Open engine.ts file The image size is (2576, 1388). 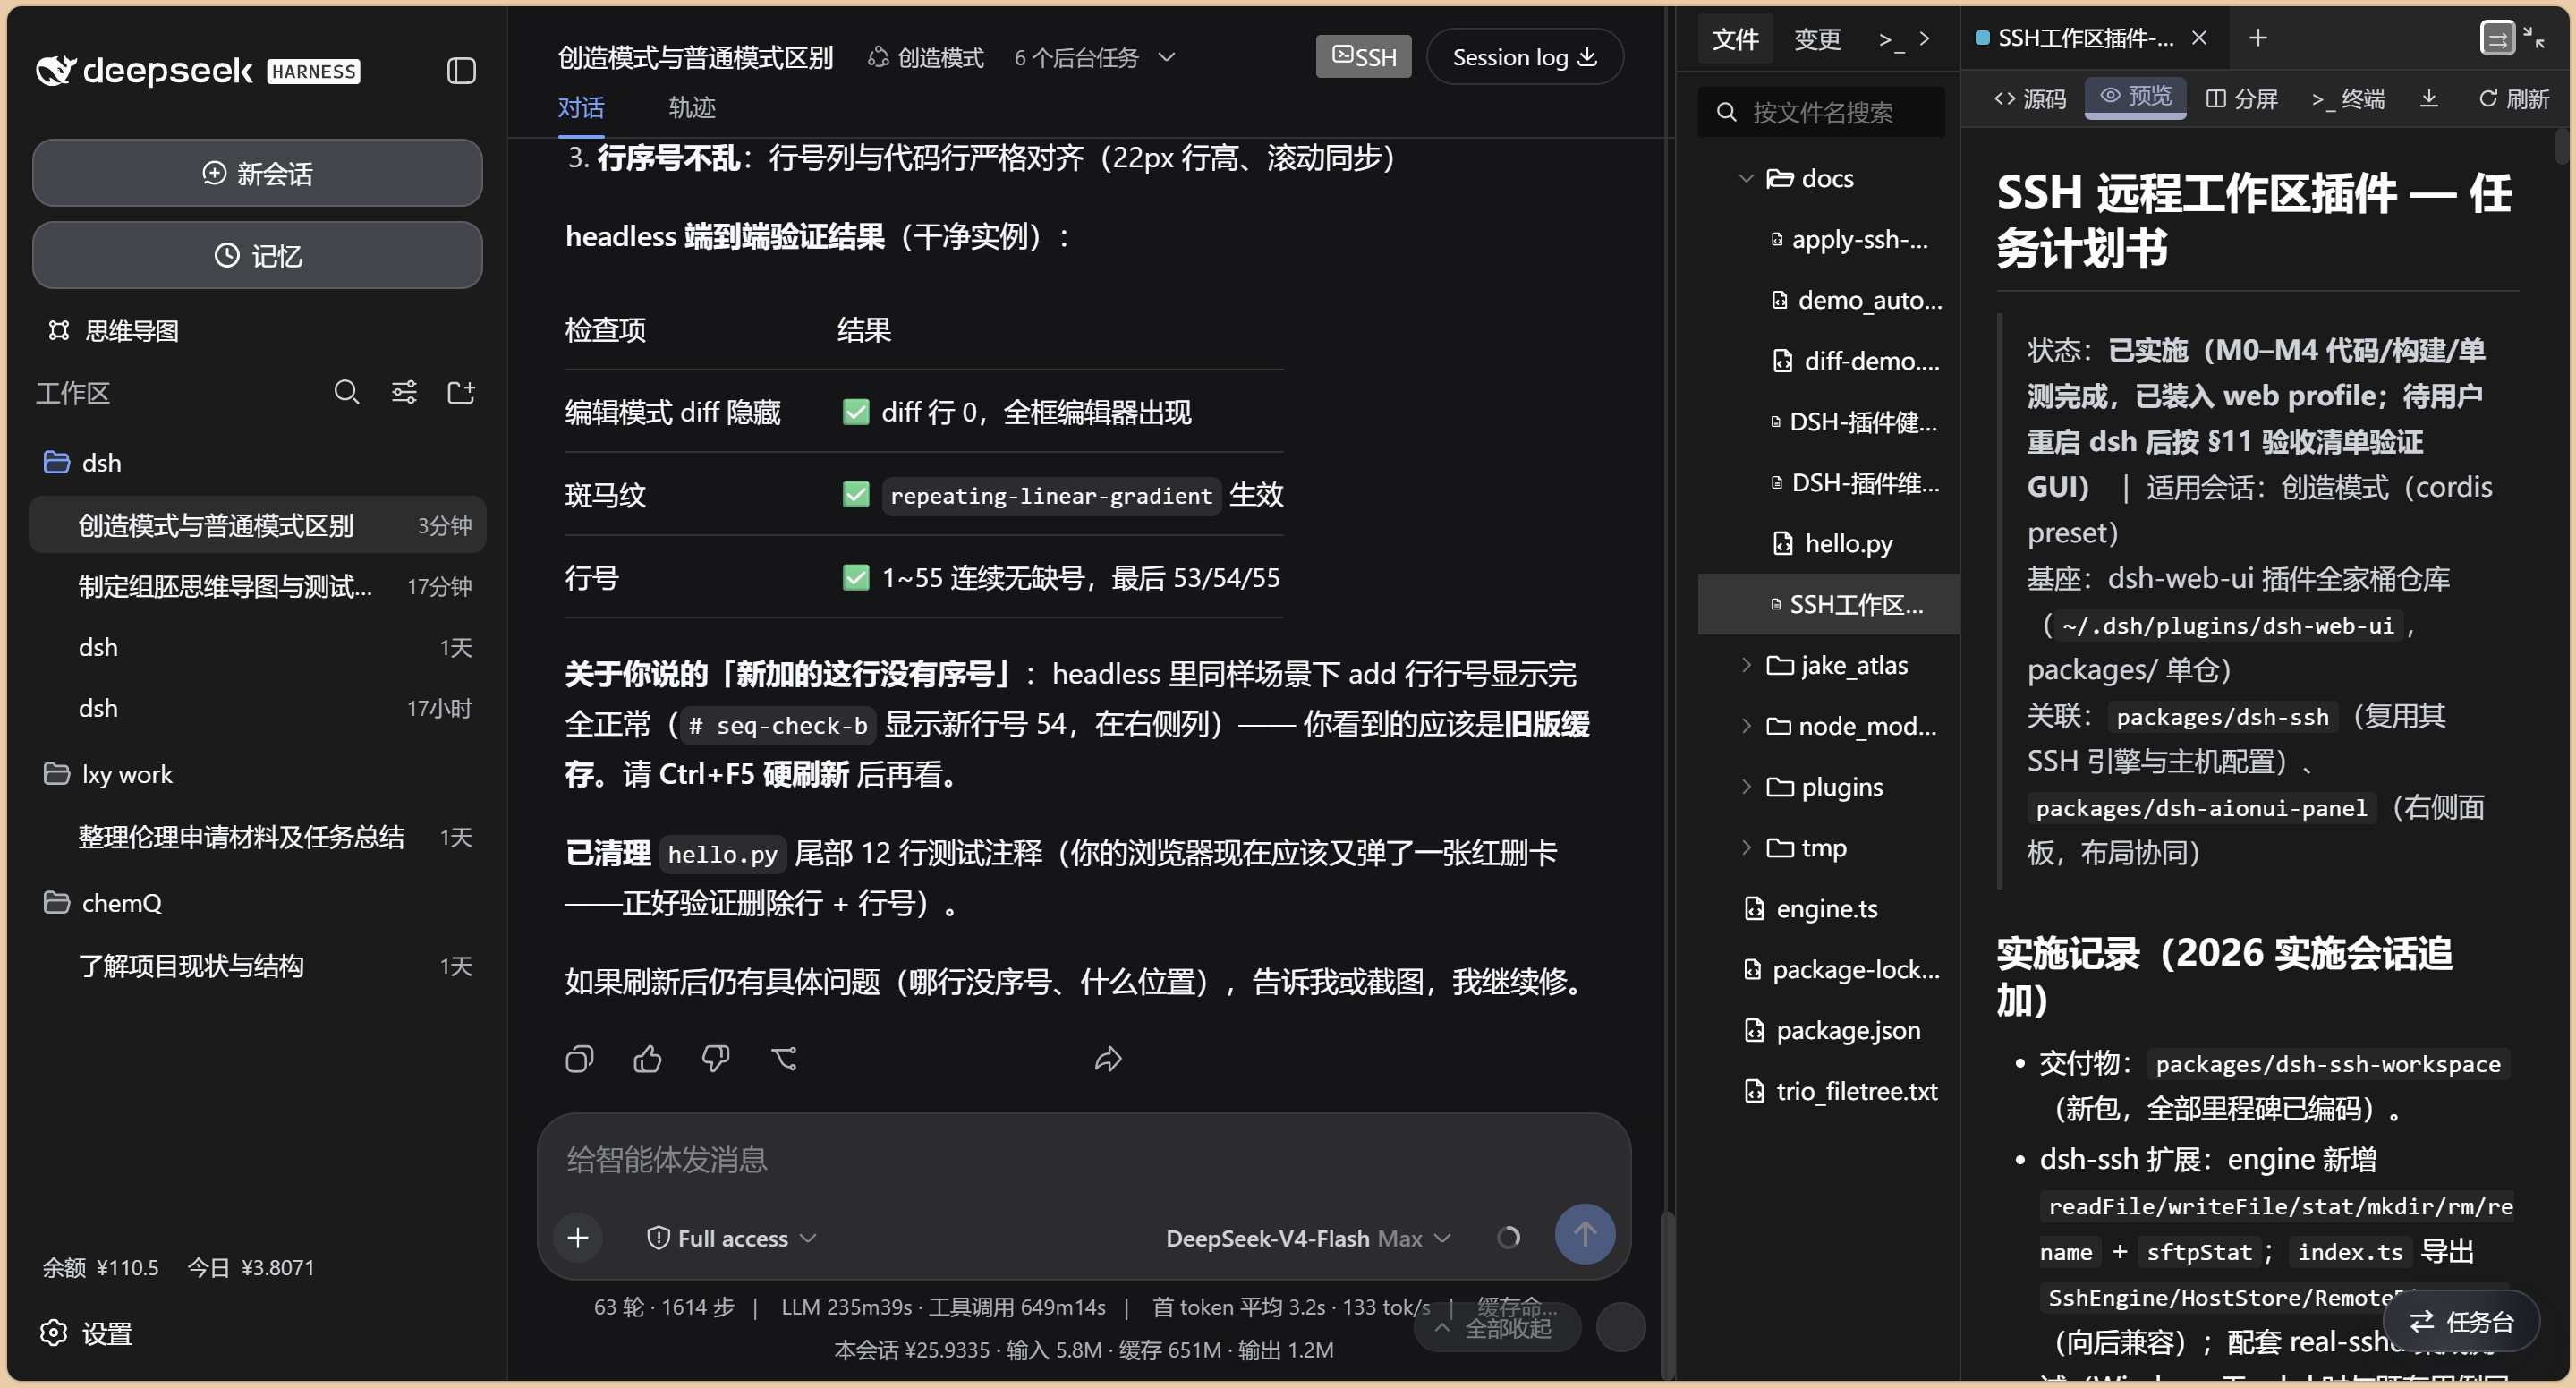(1828, 908)
